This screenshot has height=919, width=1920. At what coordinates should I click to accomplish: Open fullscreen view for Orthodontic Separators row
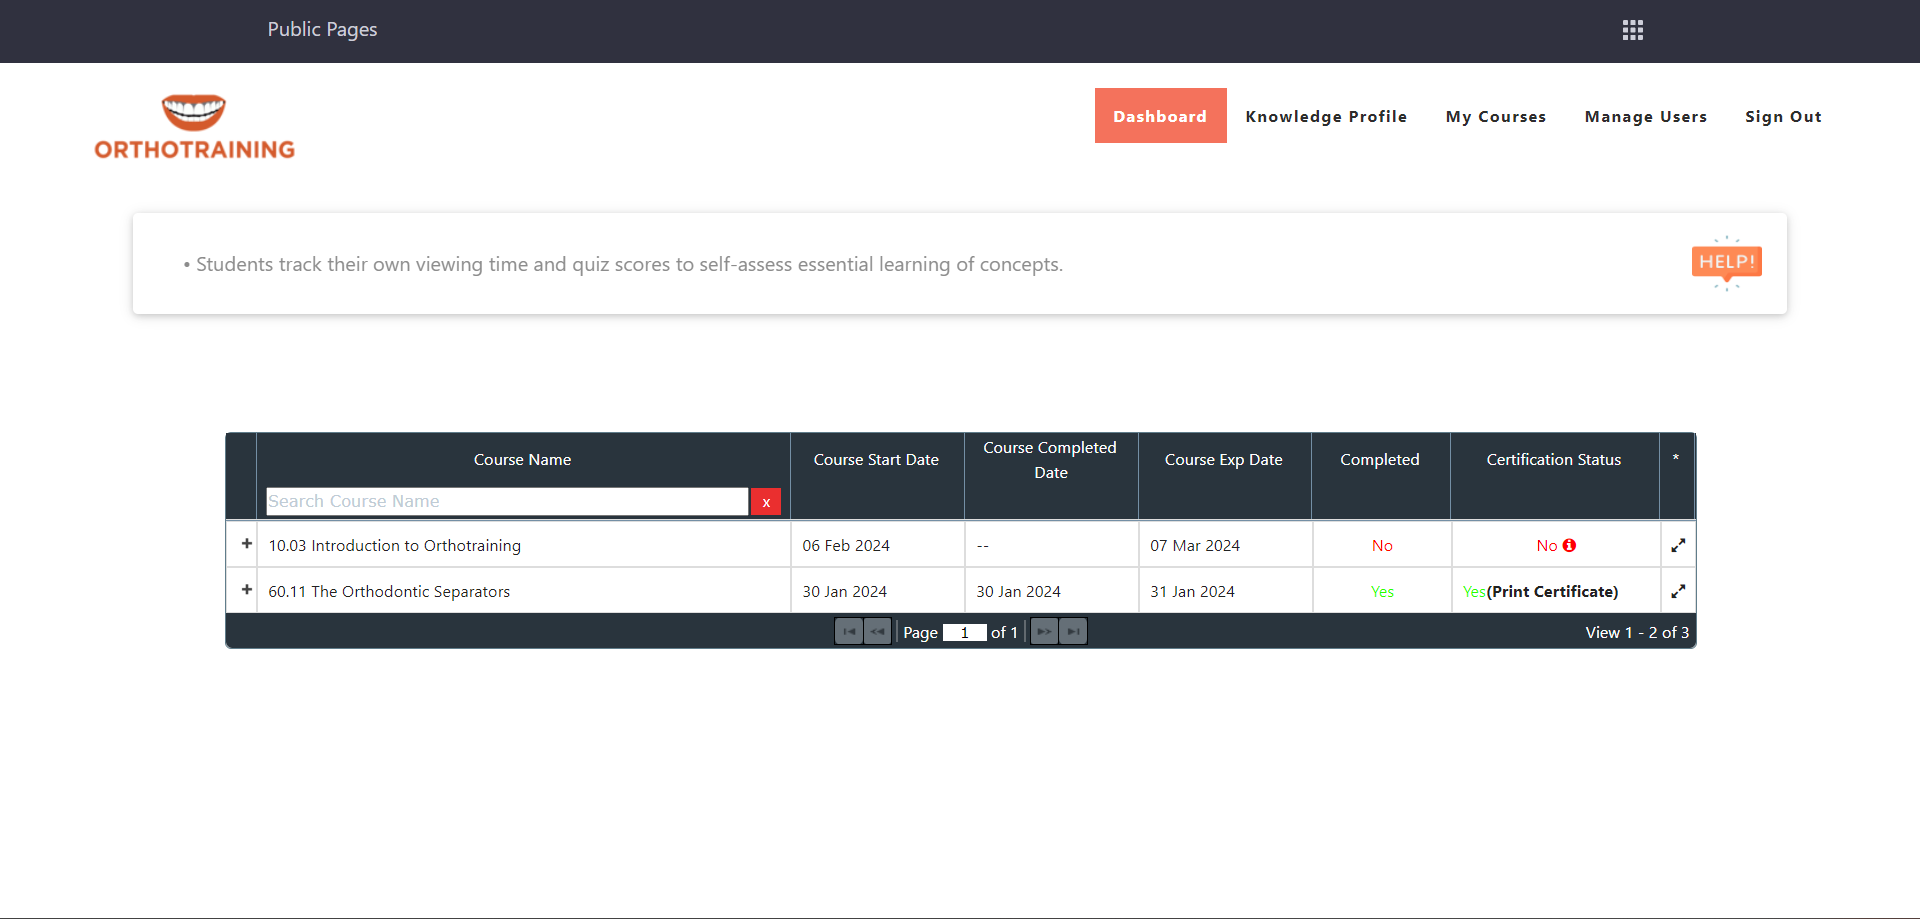[x=1677, y=591]
